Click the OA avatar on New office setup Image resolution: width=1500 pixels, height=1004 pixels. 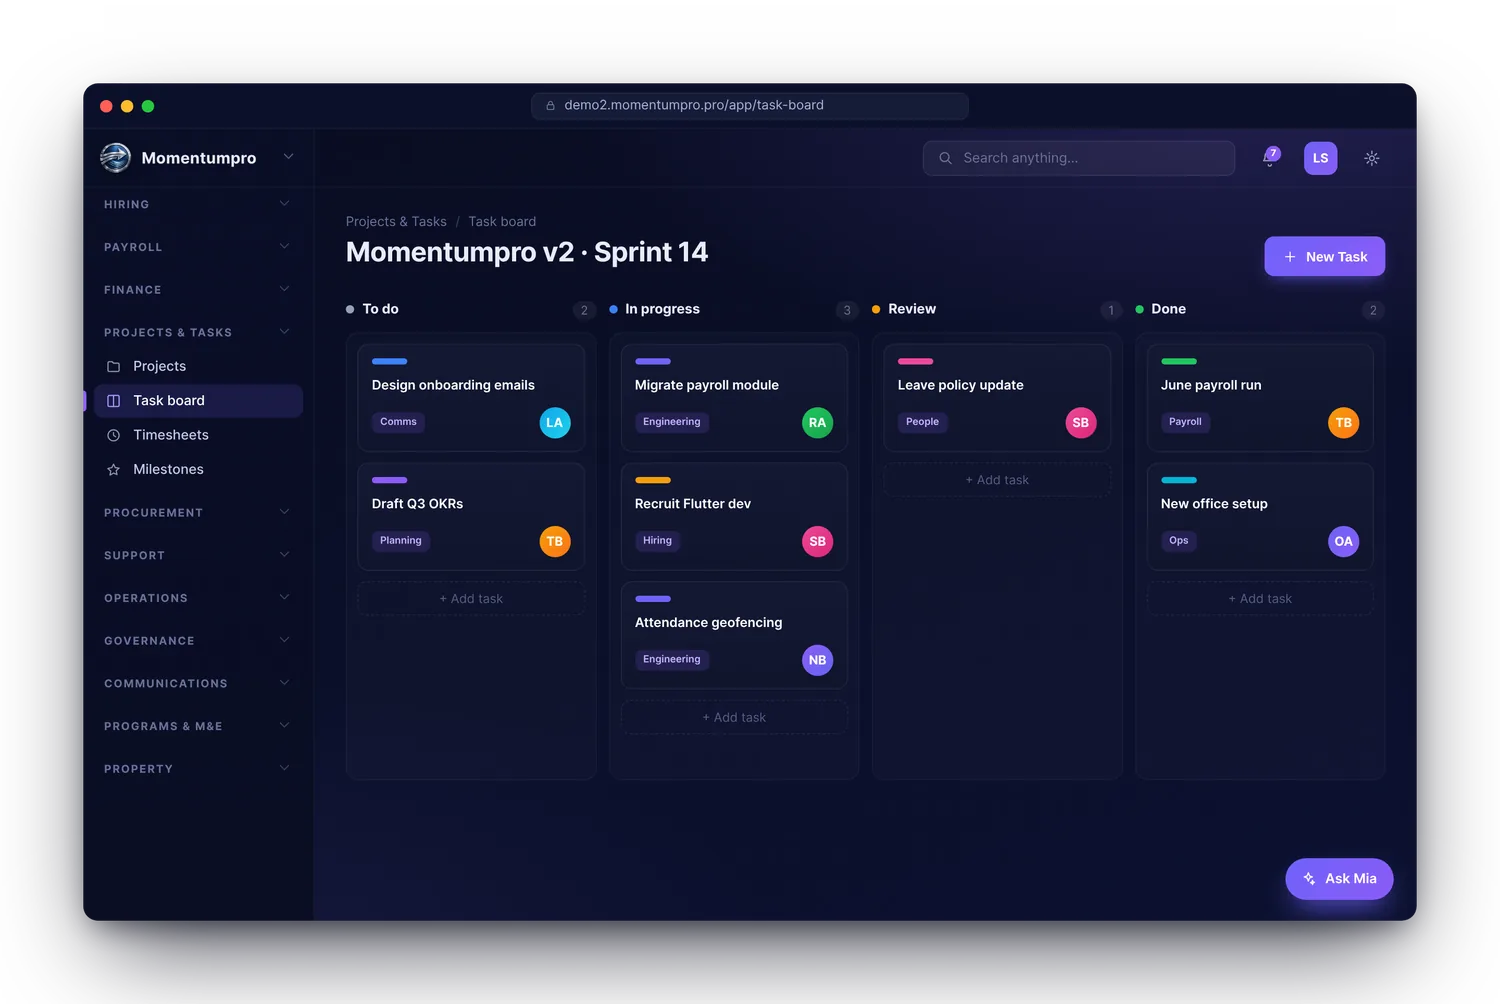tap(1344, 541)
